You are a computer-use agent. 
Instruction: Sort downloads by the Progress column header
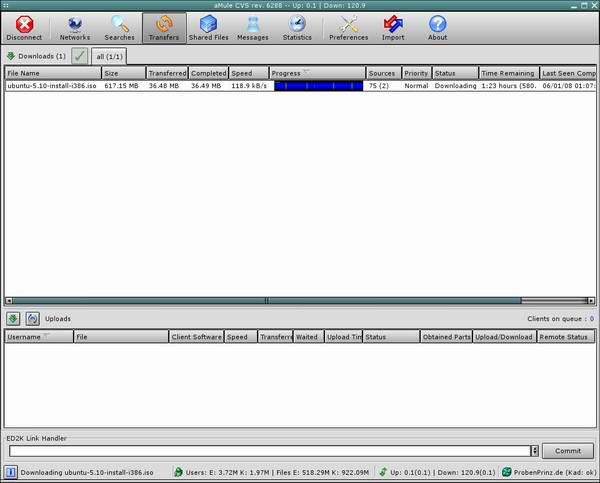click(316, 73)
